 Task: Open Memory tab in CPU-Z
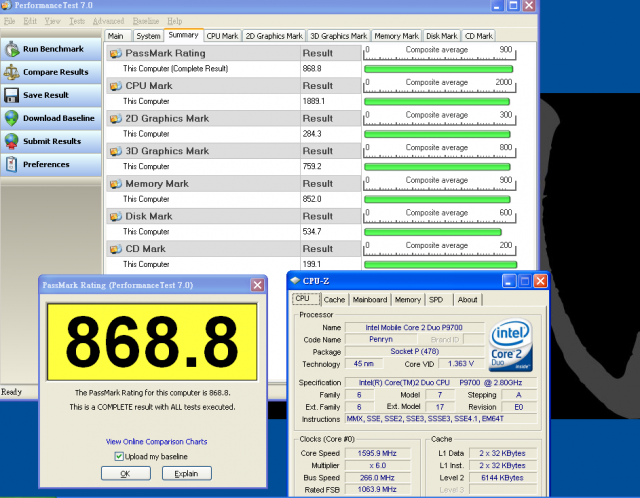coord(408,300)
